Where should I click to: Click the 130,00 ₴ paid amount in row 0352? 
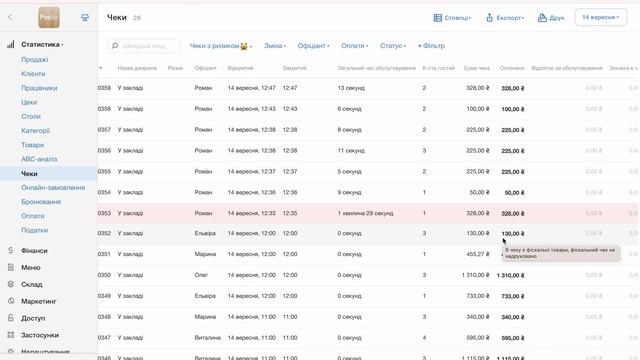point(513,234)
